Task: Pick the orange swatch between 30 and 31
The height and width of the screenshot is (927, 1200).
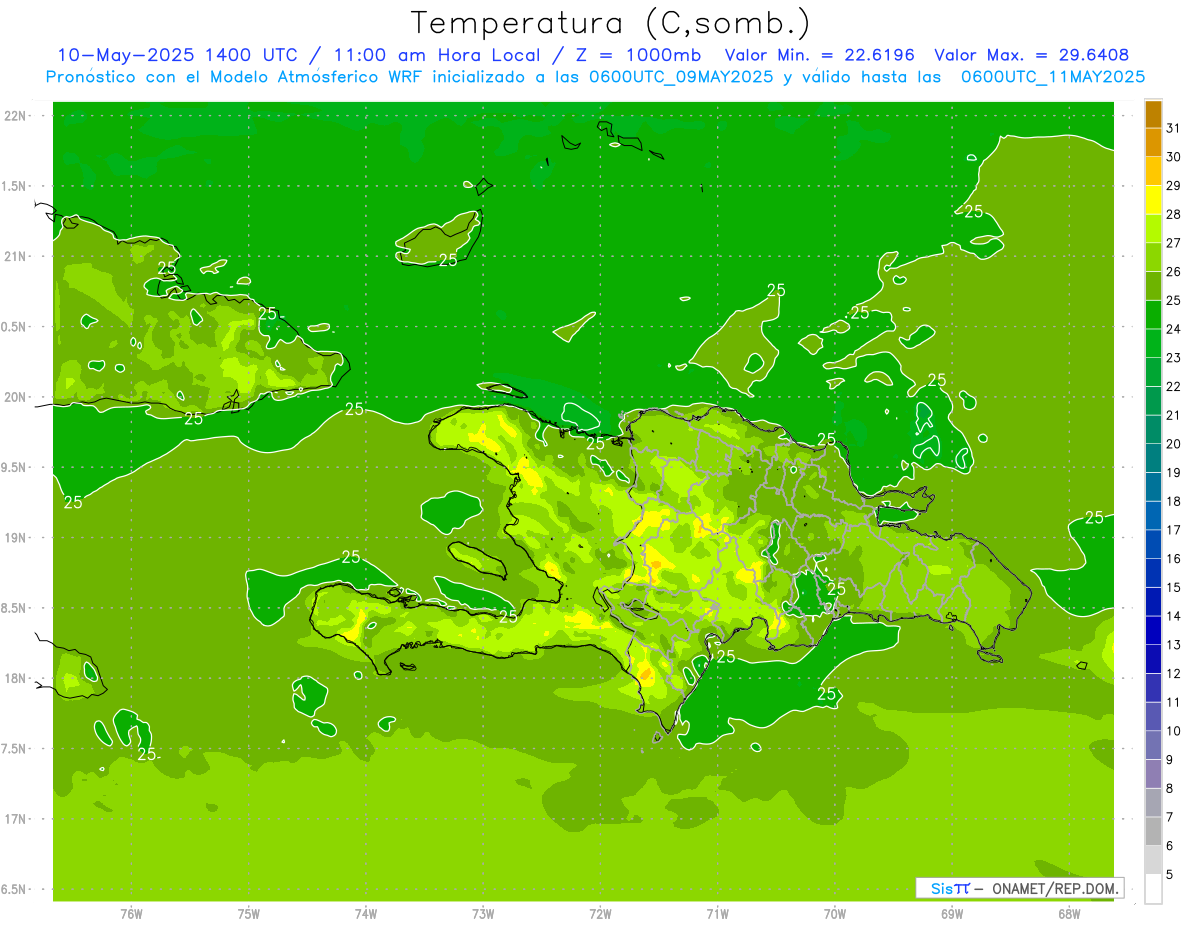Action: click(x=1153, y=143)
